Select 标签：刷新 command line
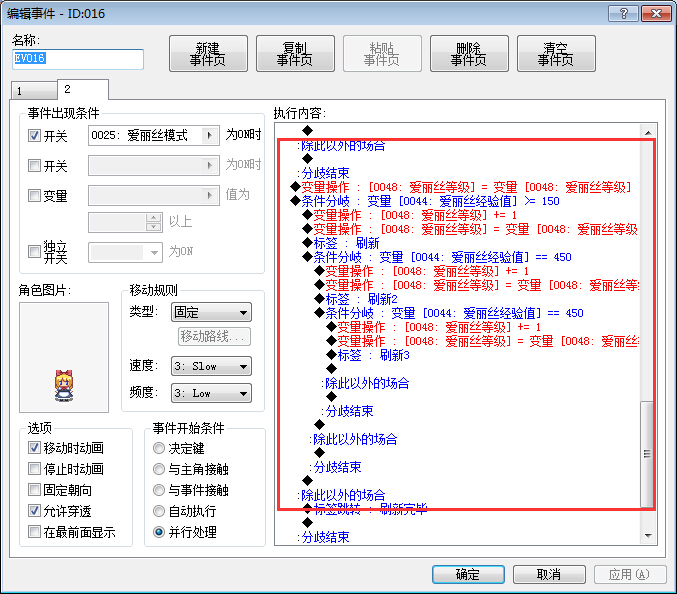 click(x=341, y=243)
